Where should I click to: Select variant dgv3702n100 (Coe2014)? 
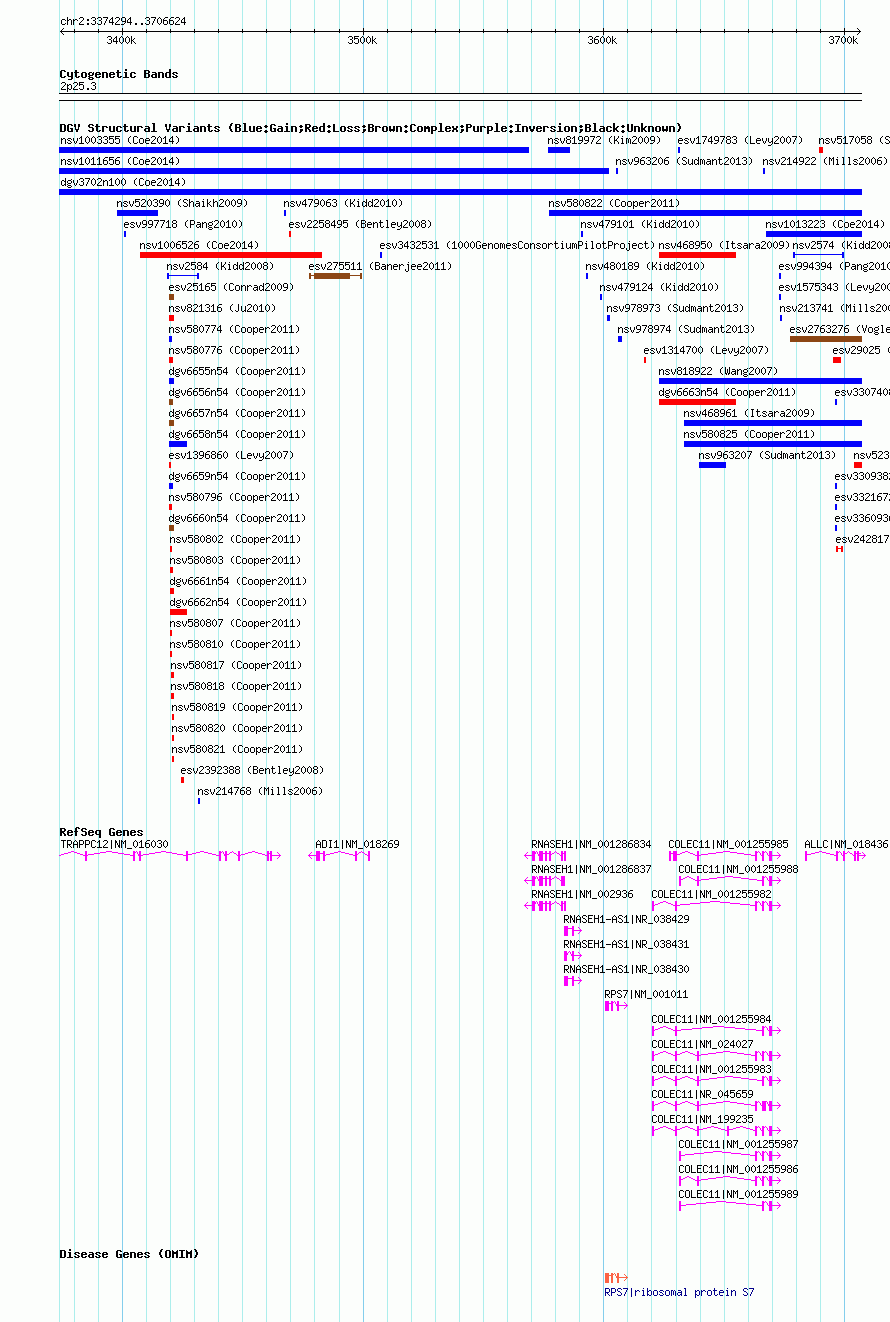tap(123, 183)
